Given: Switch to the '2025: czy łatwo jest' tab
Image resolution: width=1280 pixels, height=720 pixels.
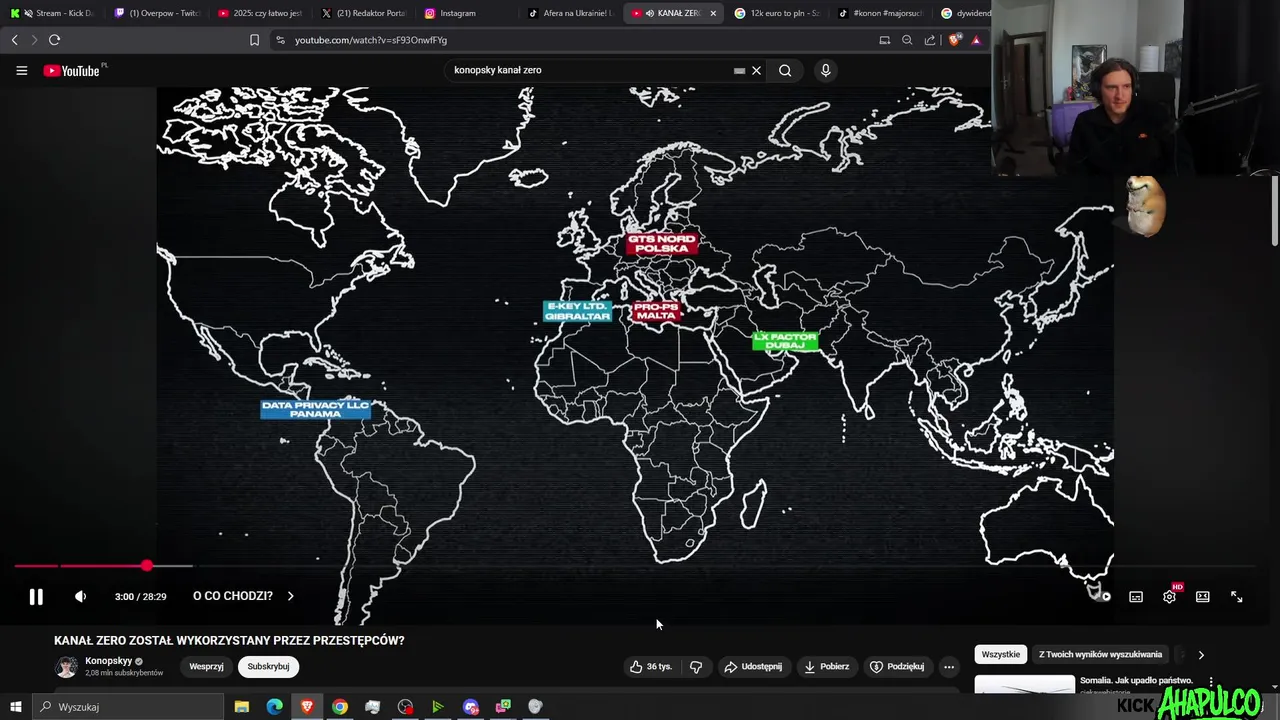Looking at the screenshot, I should coord(260,13).
